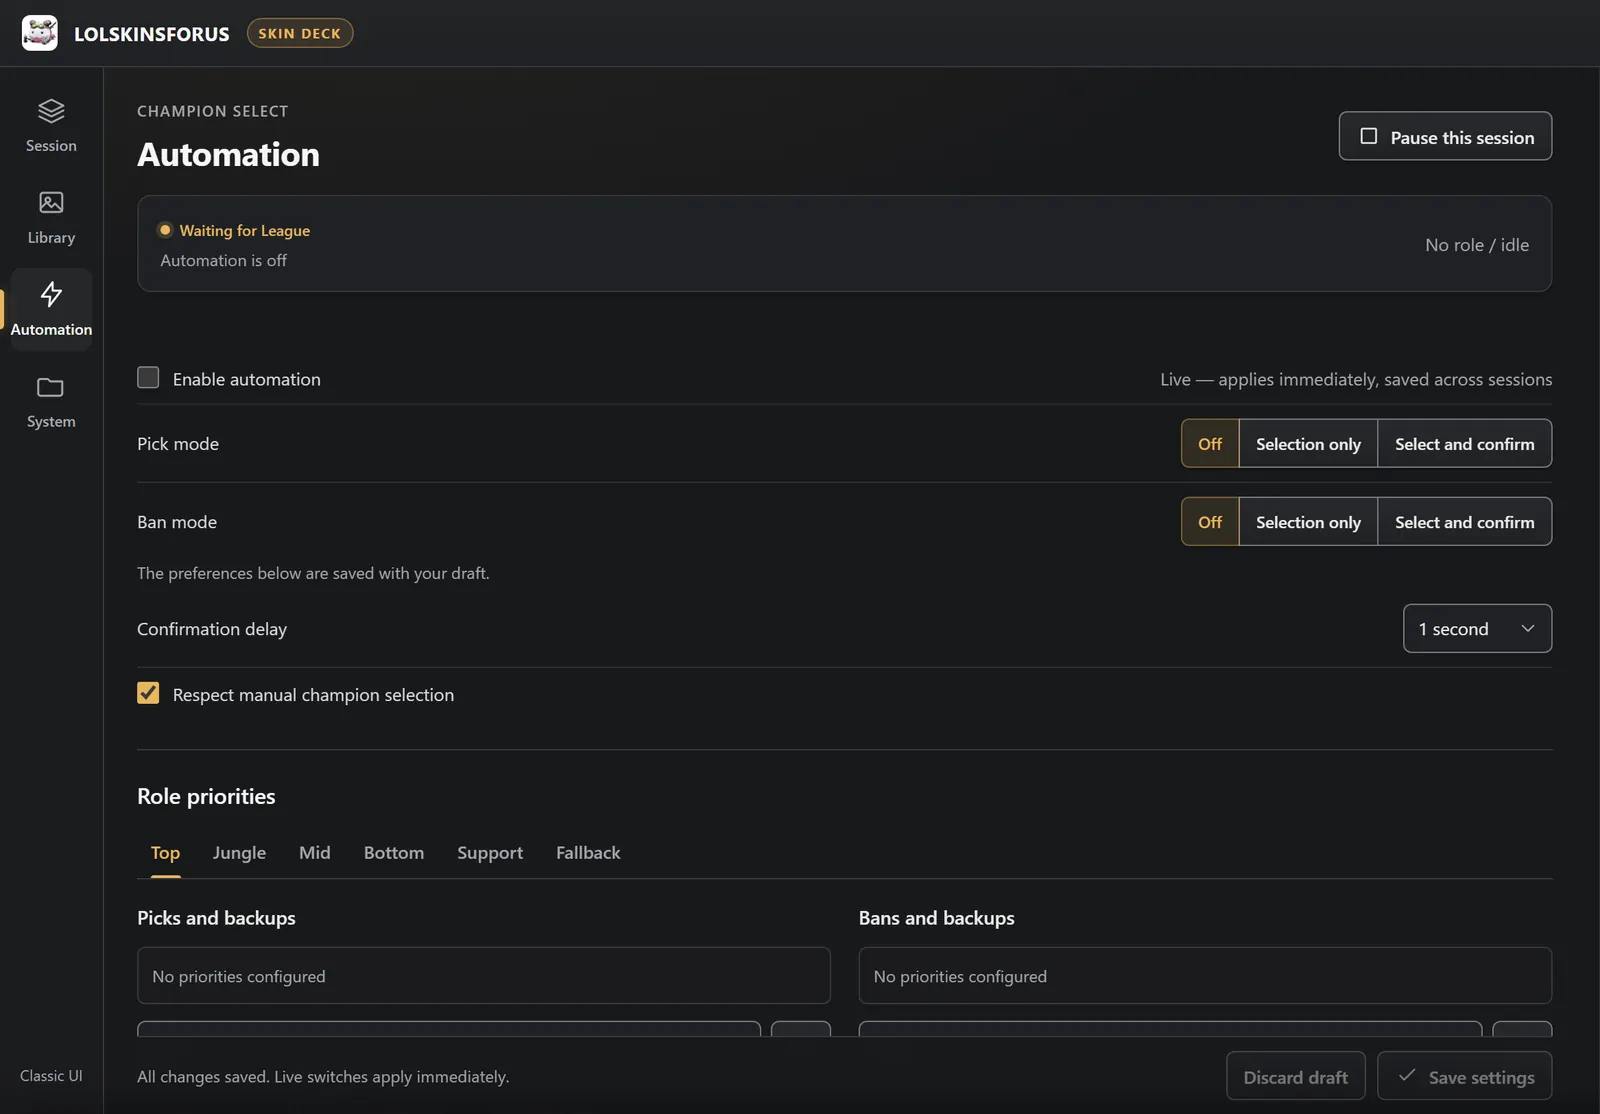
Task: Click the SKIN DECK badge
Action: point(300,33)
